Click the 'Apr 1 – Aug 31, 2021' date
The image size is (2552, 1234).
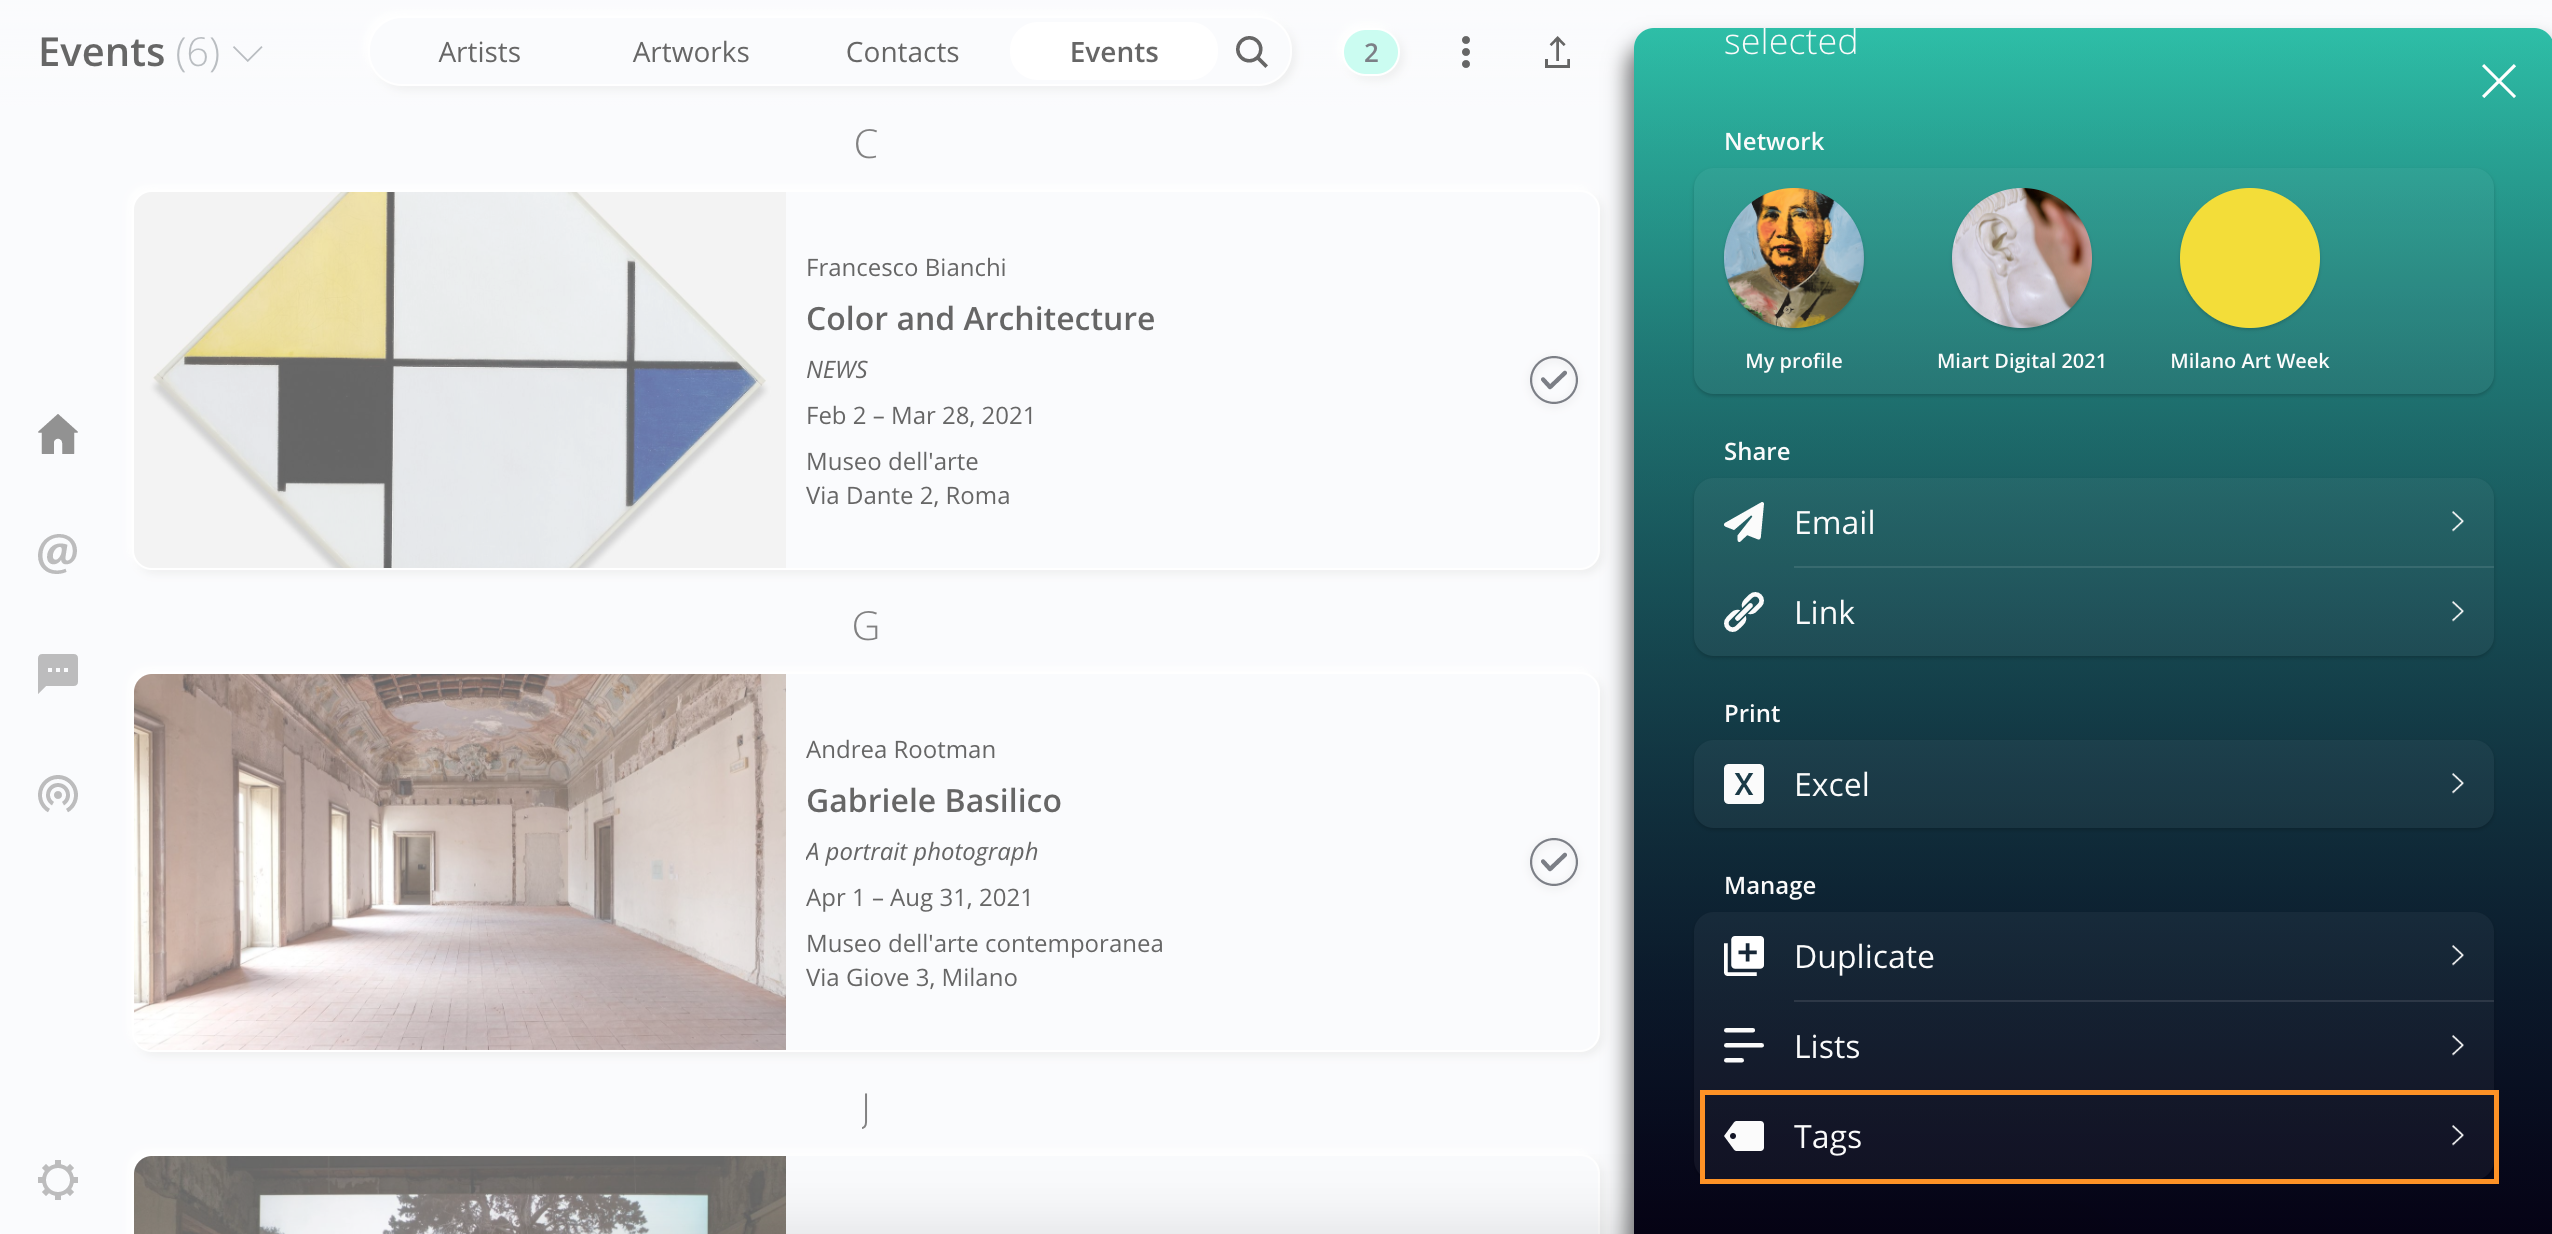(x=919, y=898)
